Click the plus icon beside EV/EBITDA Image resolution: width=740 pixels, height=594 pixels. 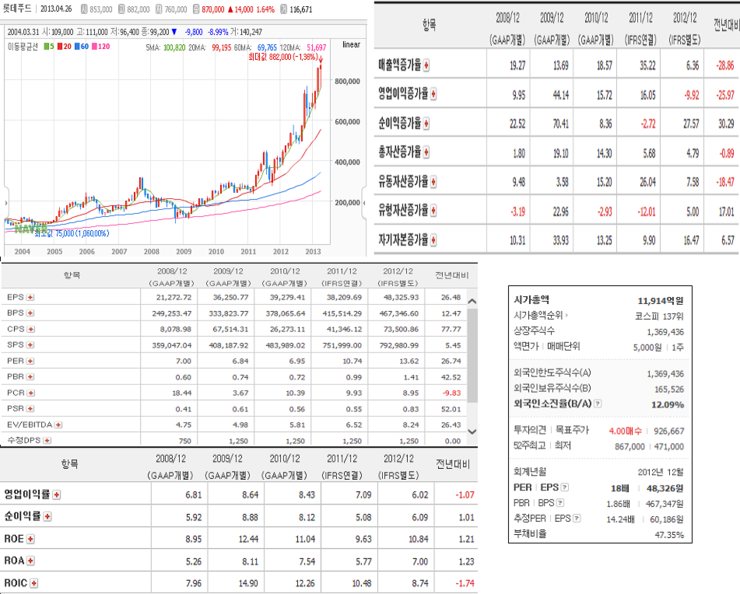[x=58, y=425]
